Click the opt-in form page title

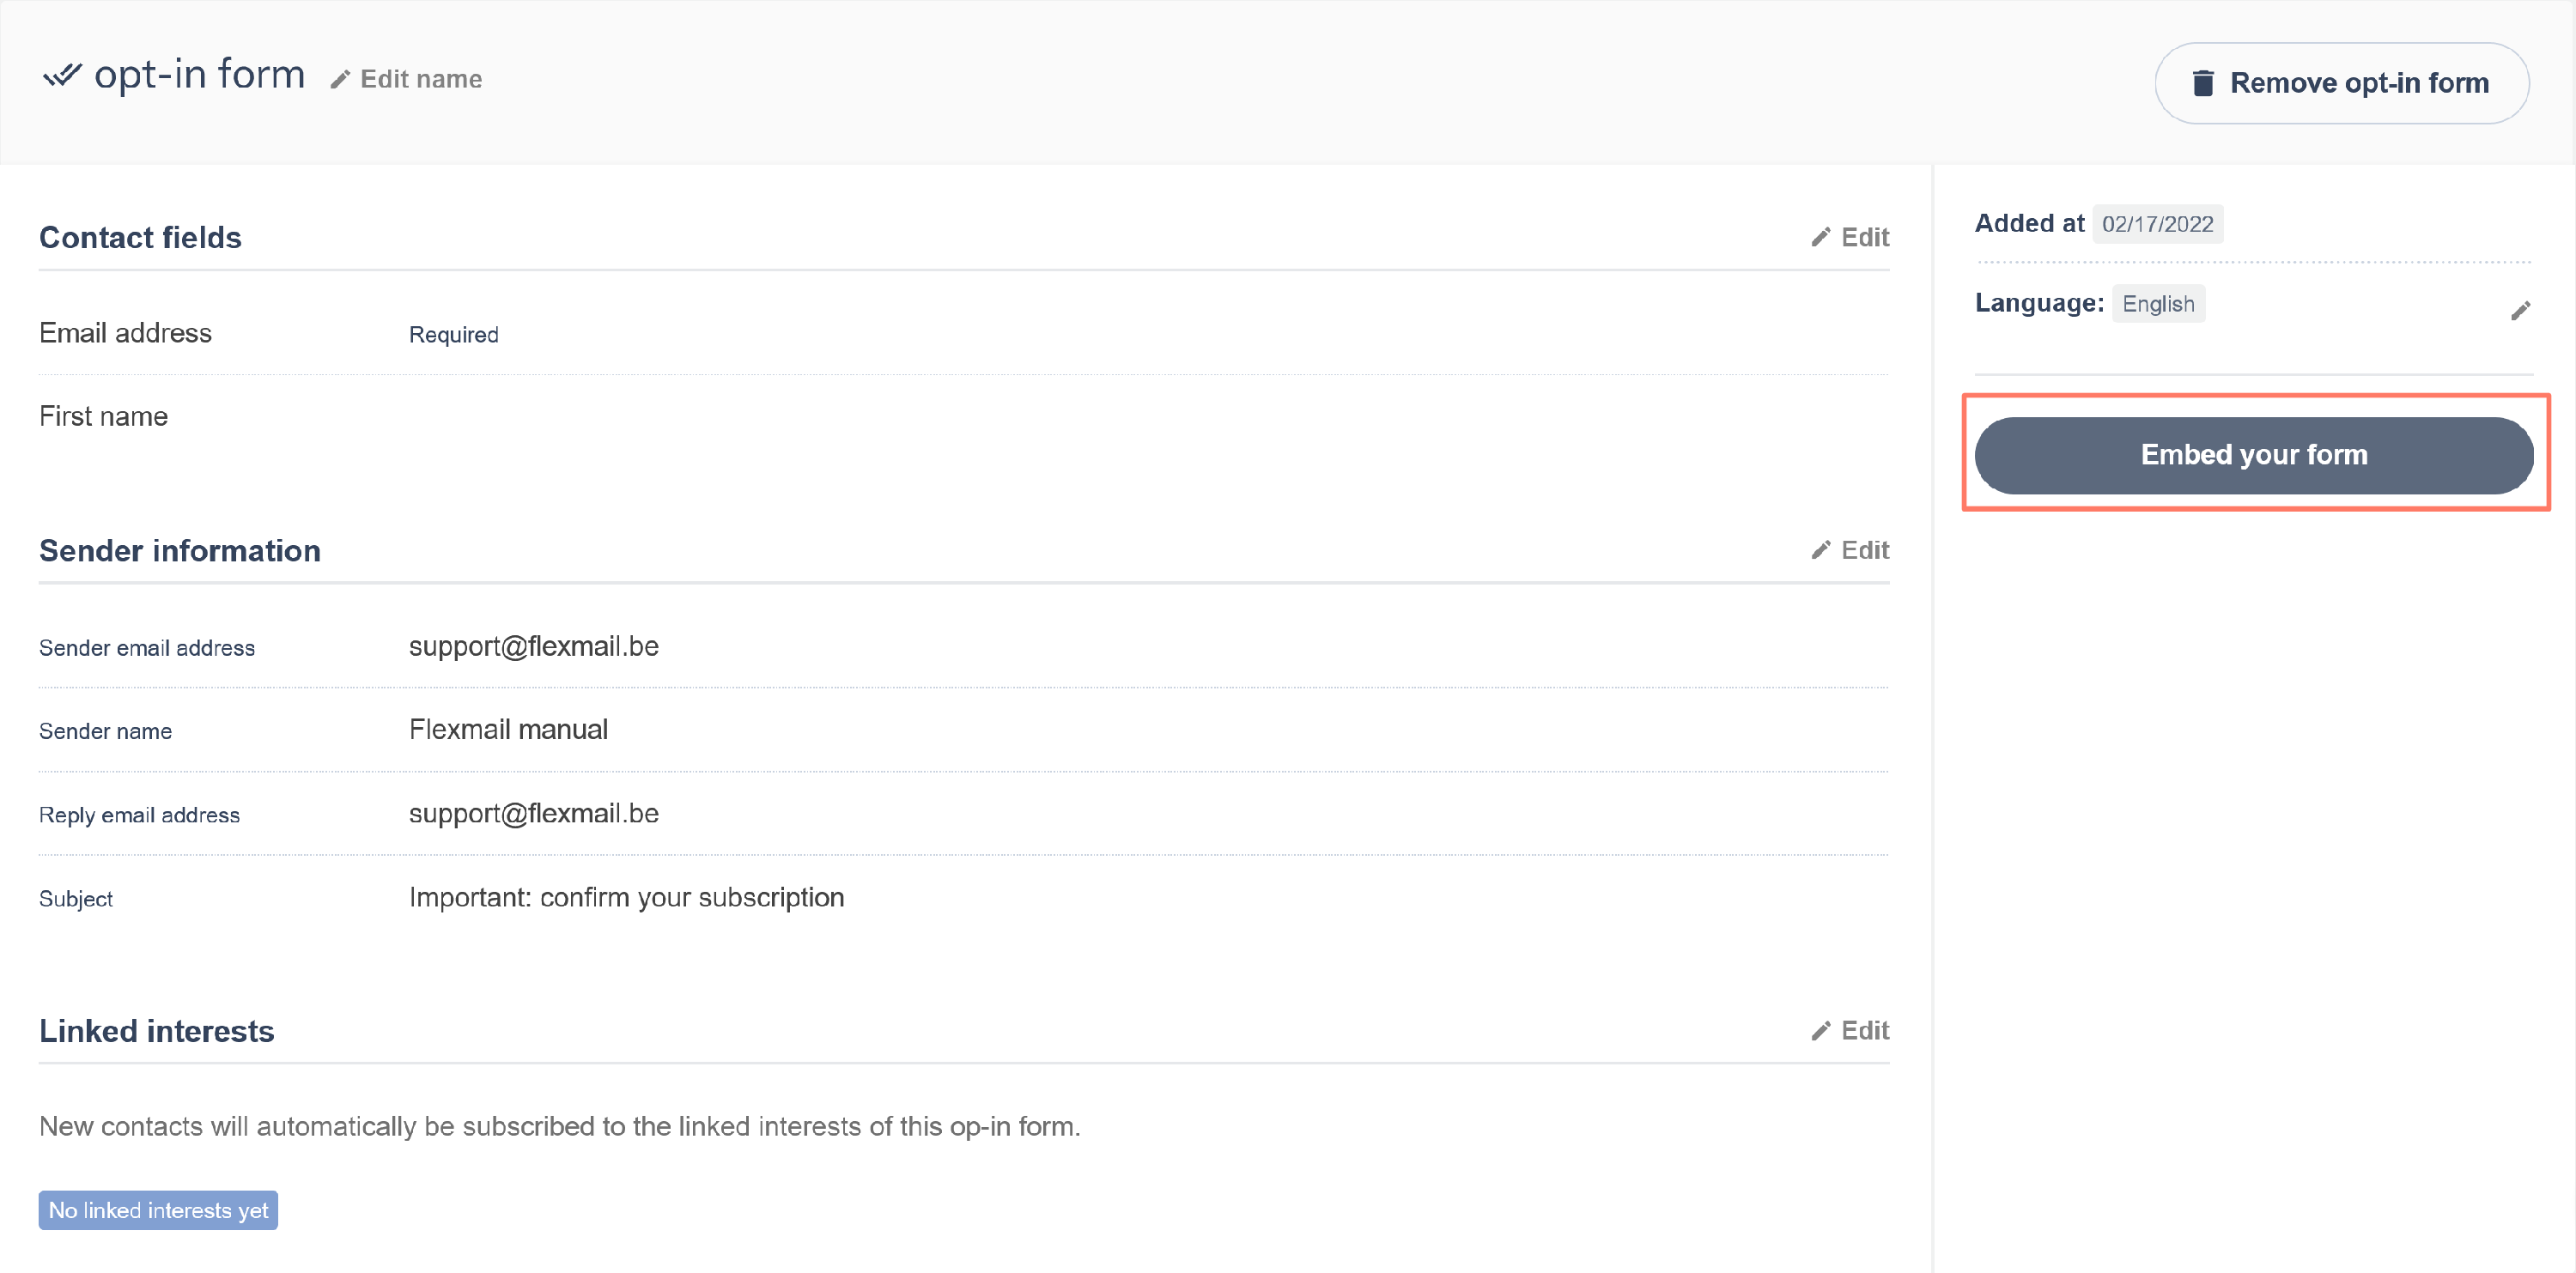pyautogui.click(x=199, y=75)
